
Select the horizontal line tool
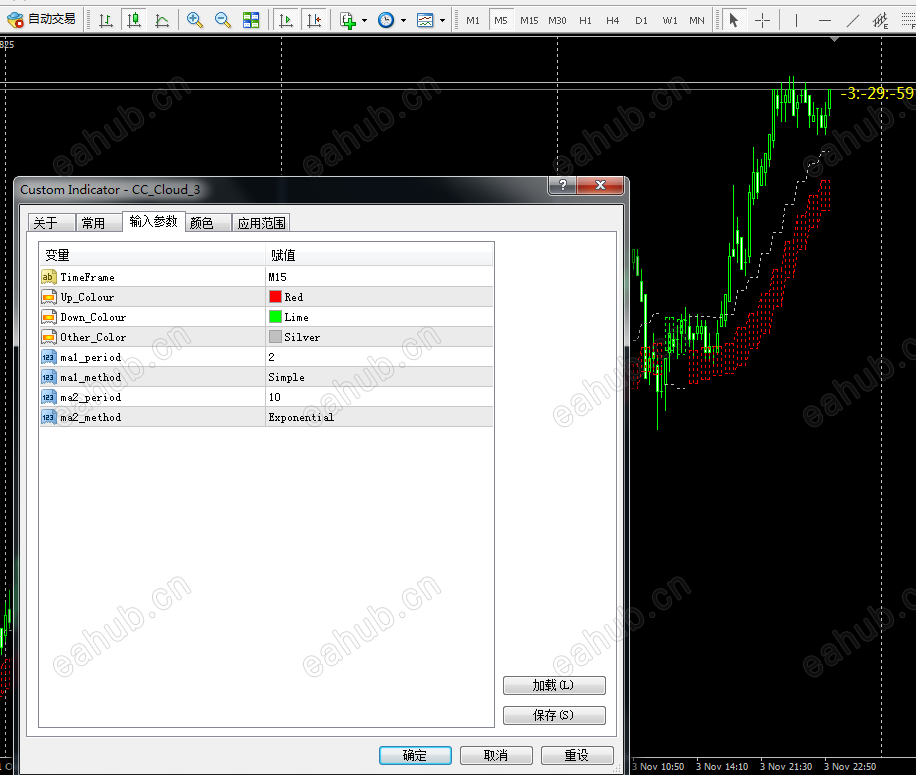tap(825, 20)
